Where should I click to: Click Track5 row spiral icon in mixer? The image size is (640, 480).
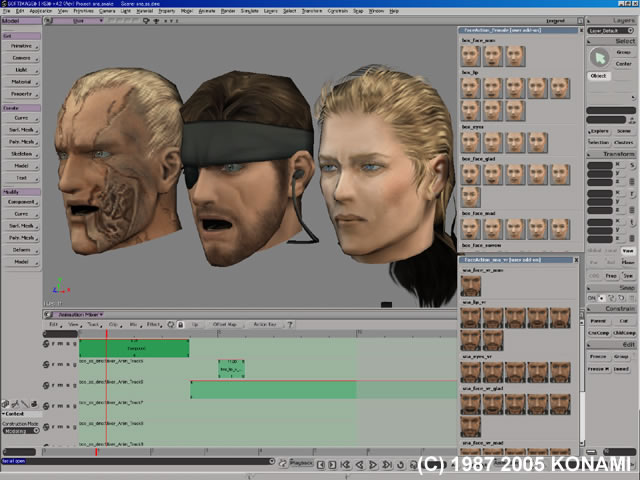click(46, 364)
